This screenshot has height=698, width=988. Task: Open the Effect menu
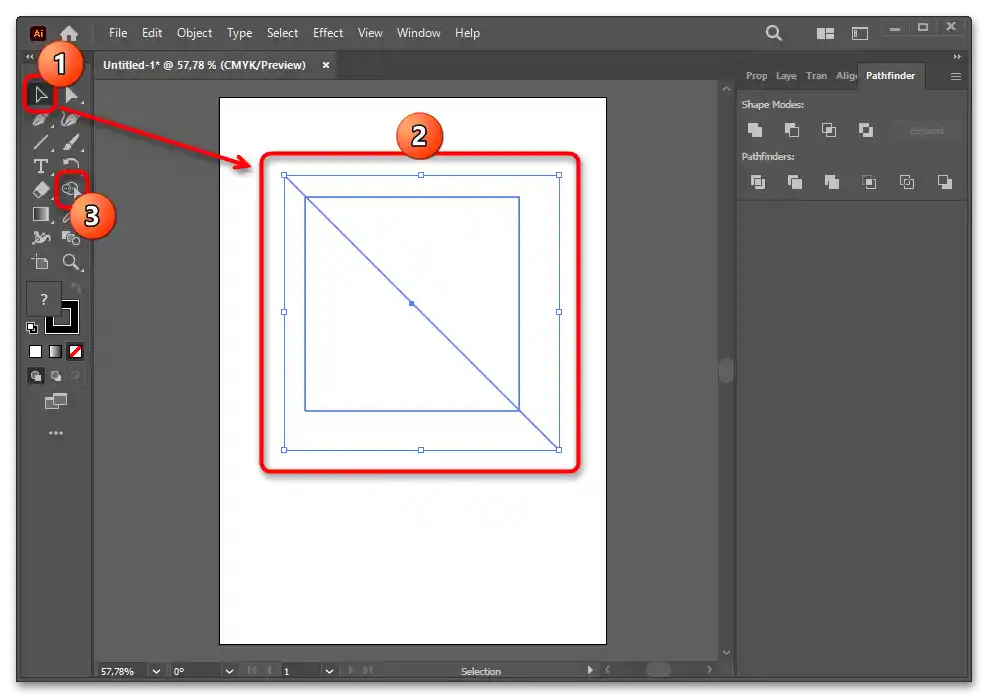(328, 33)
